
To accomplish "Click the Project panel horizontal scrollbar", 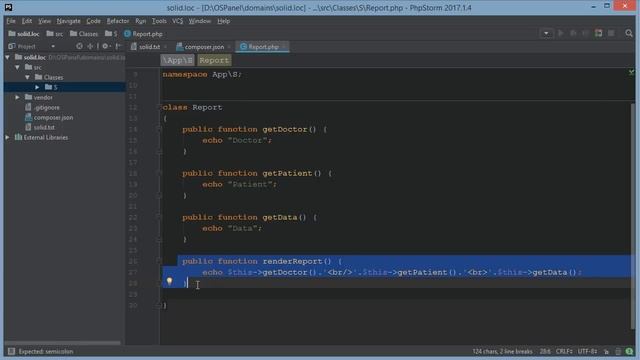I will click(x=62, y=343).
